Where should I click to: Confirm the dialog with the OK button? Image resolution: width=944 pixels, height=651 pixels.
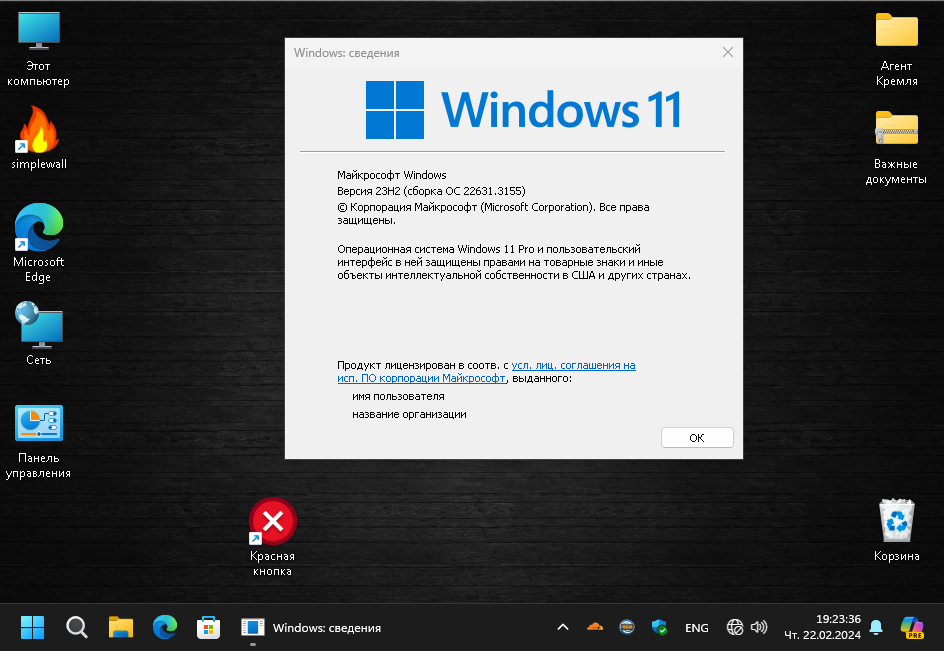697,438
